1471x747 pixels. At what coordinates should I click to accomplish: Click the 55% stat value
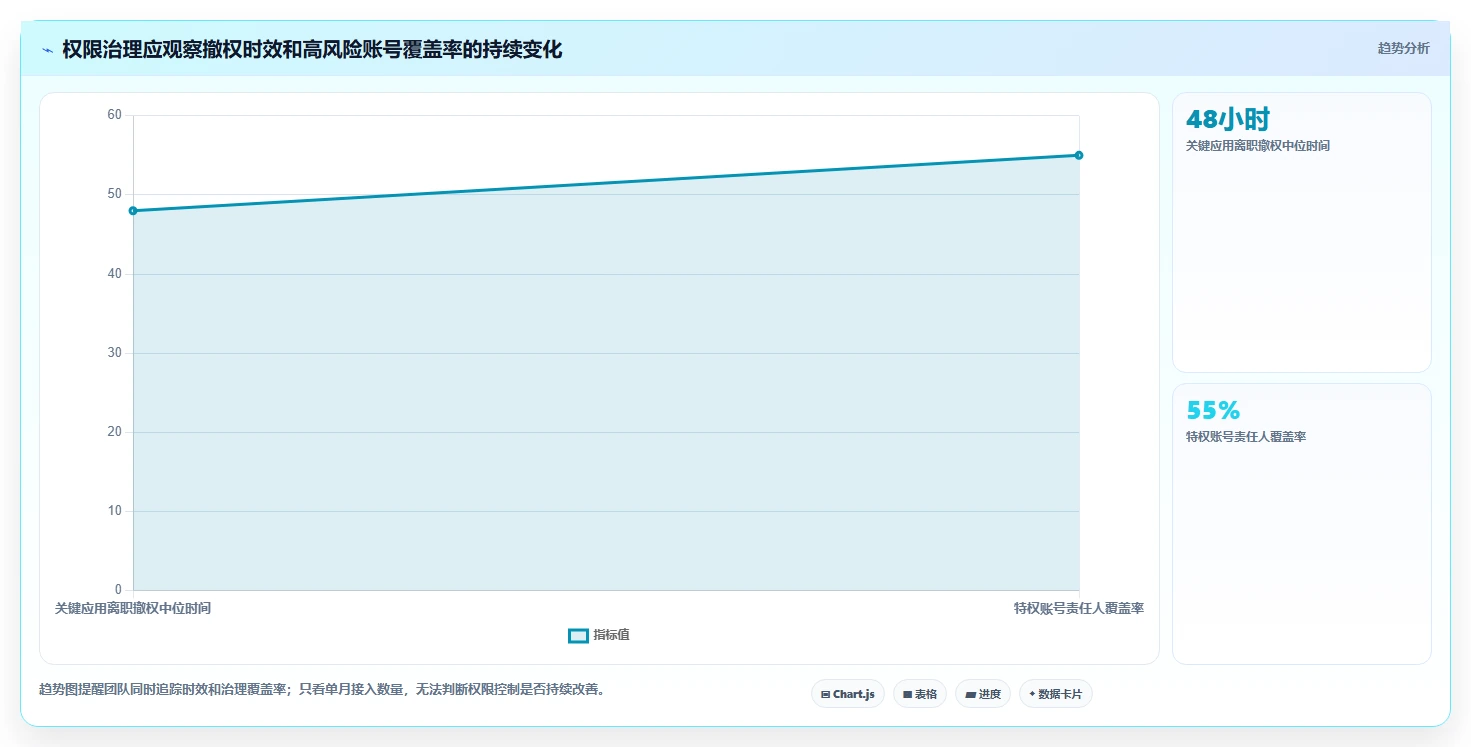[1213, 410]
